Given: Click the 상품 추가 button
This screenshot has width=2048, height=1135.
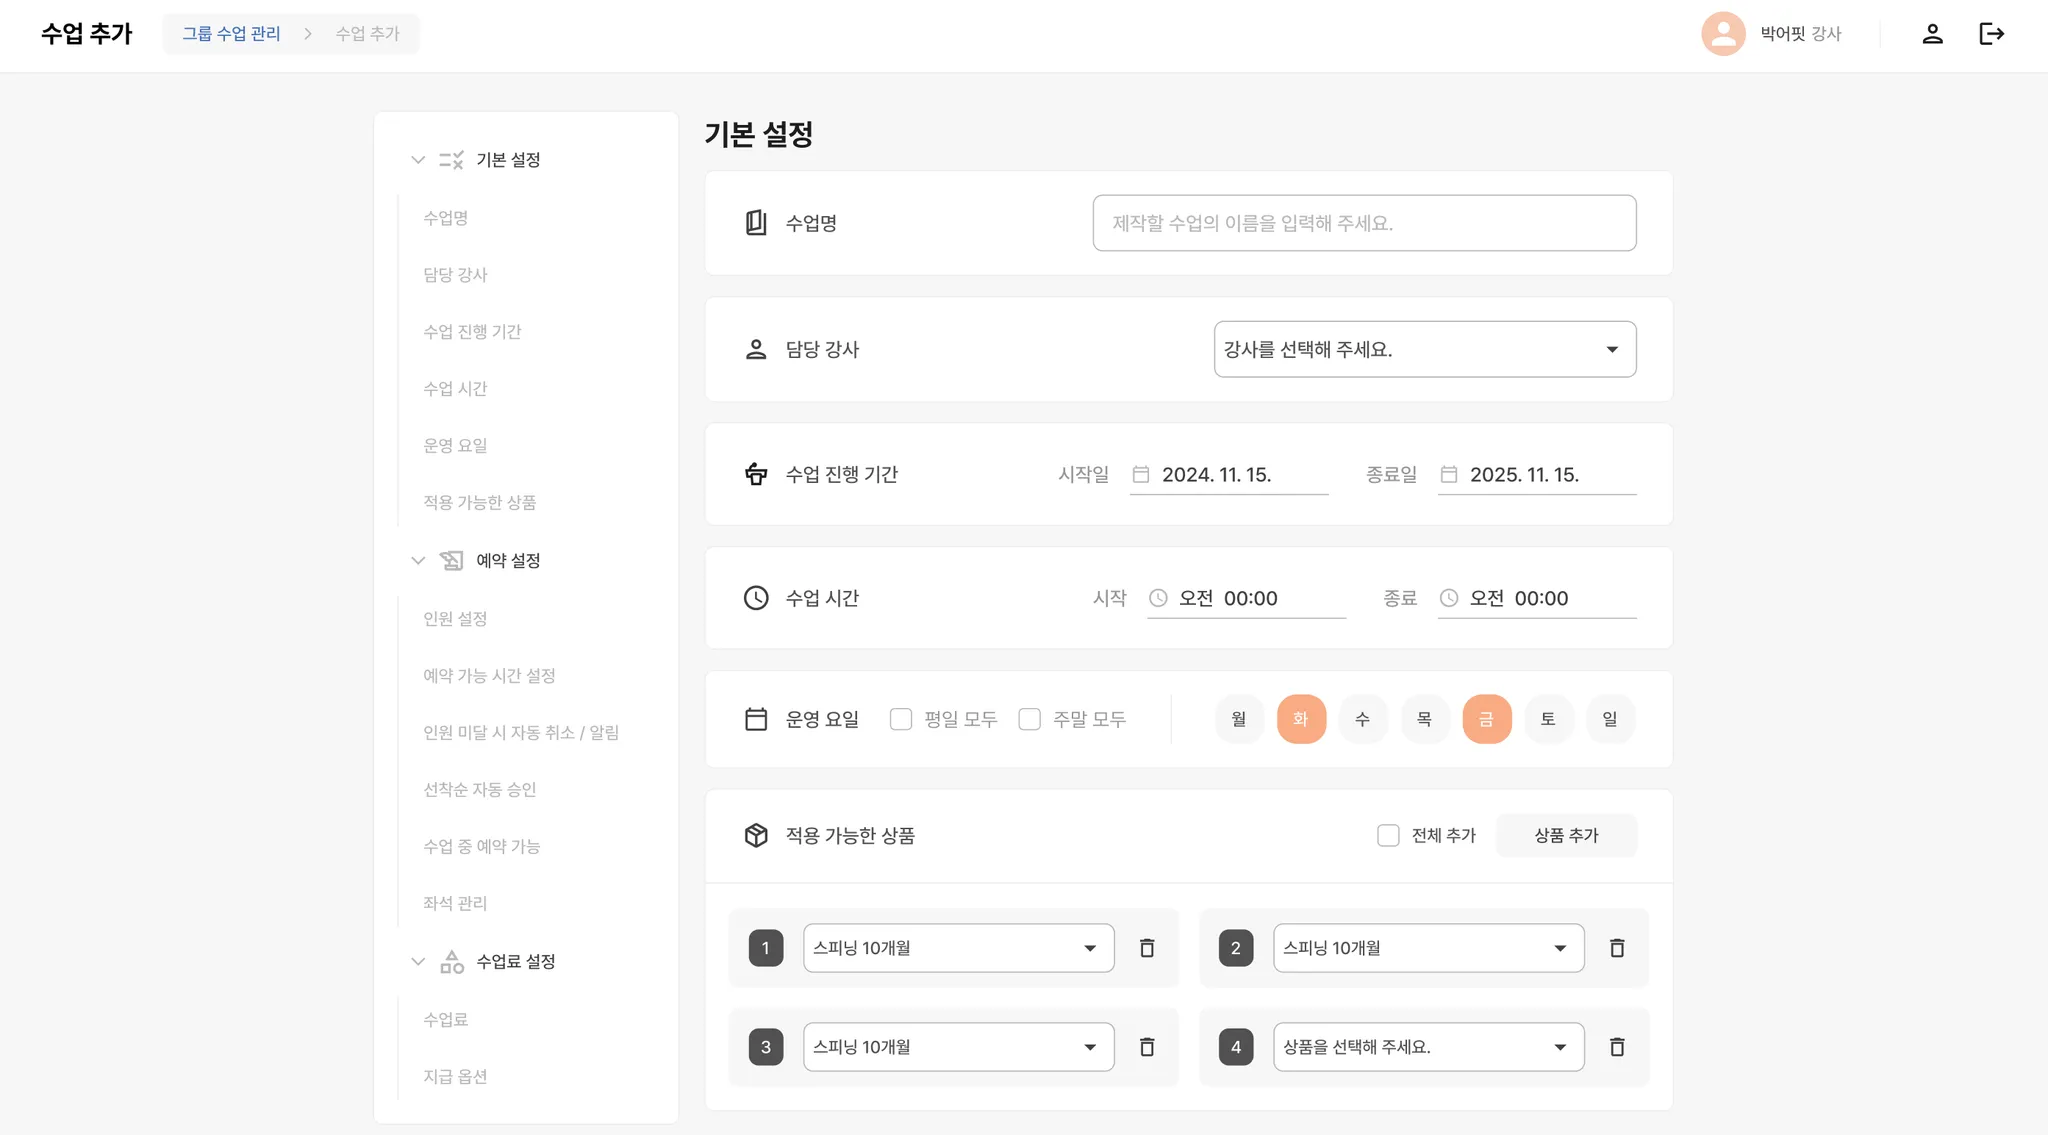Looking at the screenshot, I should tap(1566, 835).
